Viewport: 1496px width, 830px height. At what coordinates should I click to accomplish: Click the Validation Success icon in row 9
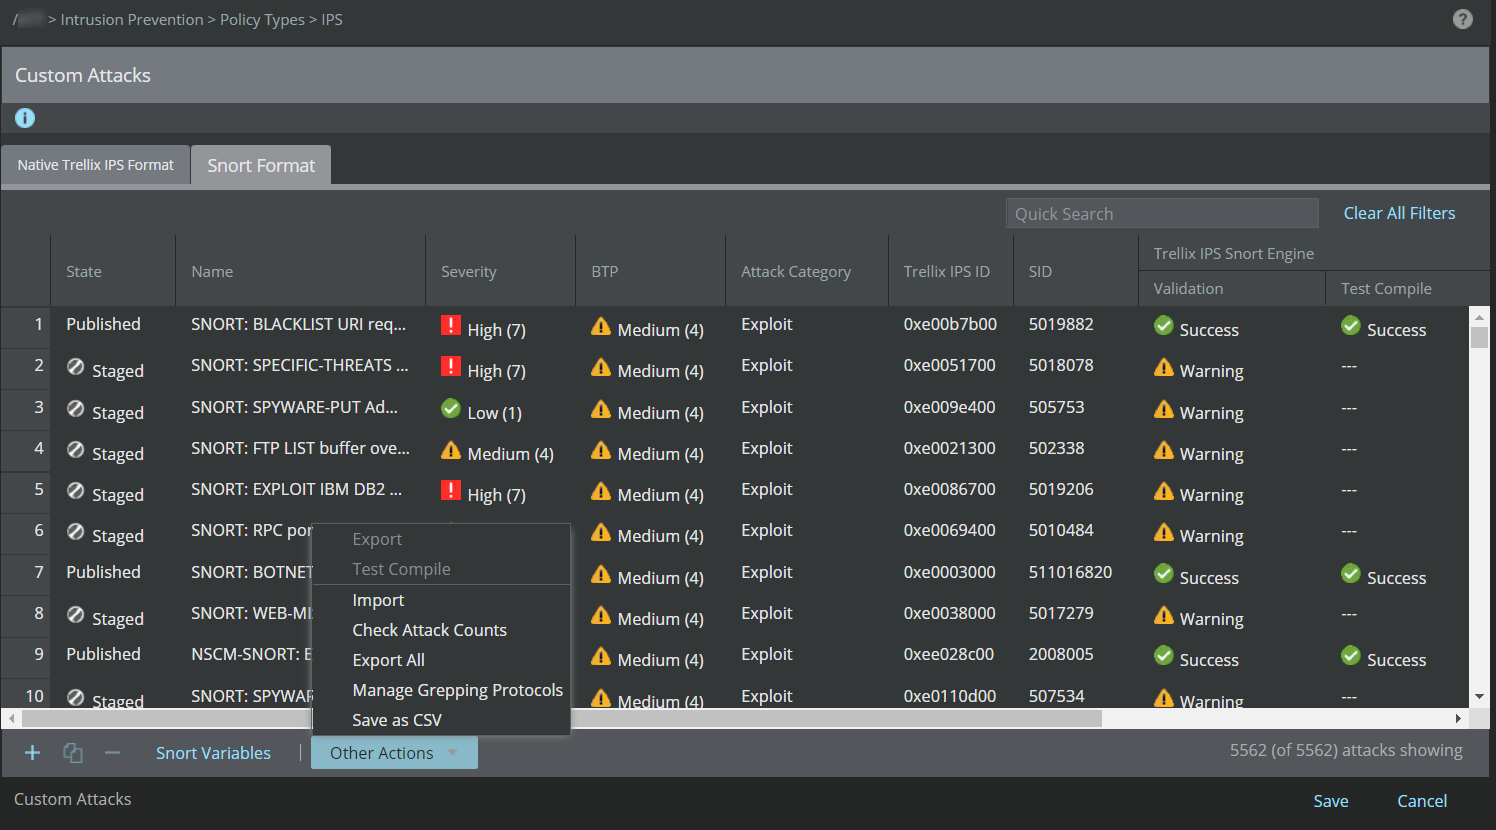(1164, 655)
